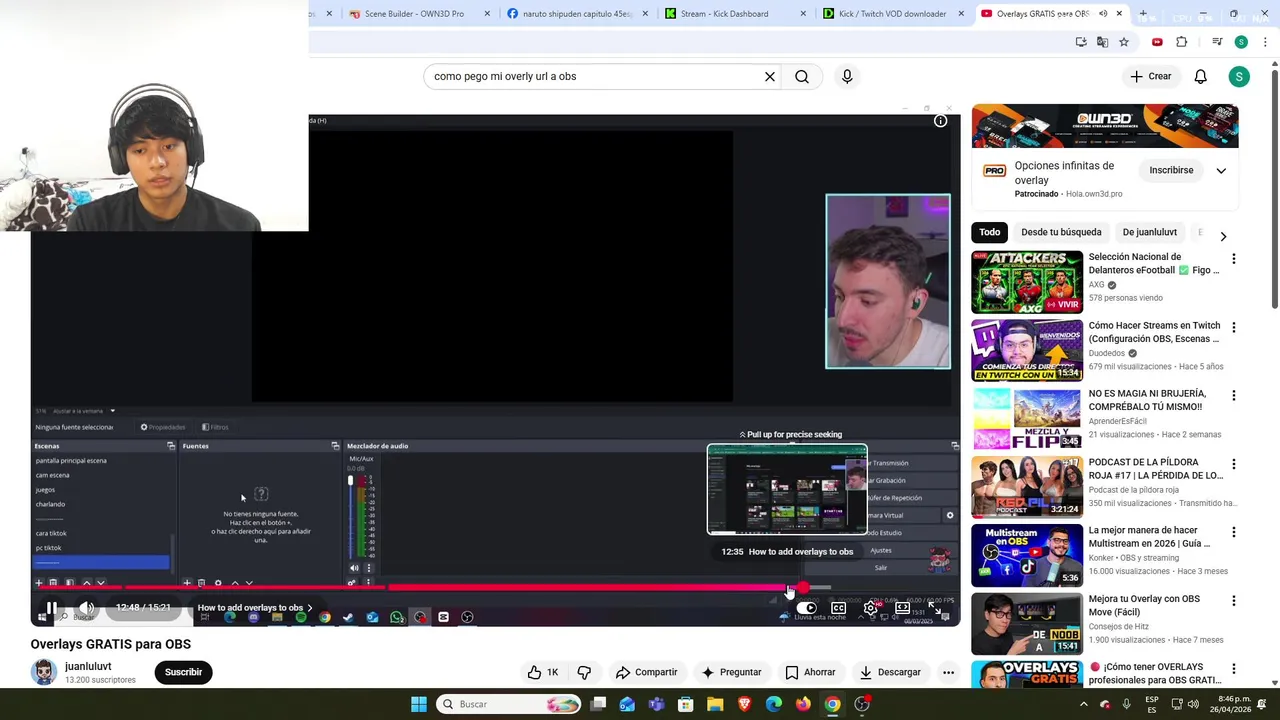Close the Overlays GRATIS para OBS tab
The width and height of the screenshot is (1280, 720).
1119,14
